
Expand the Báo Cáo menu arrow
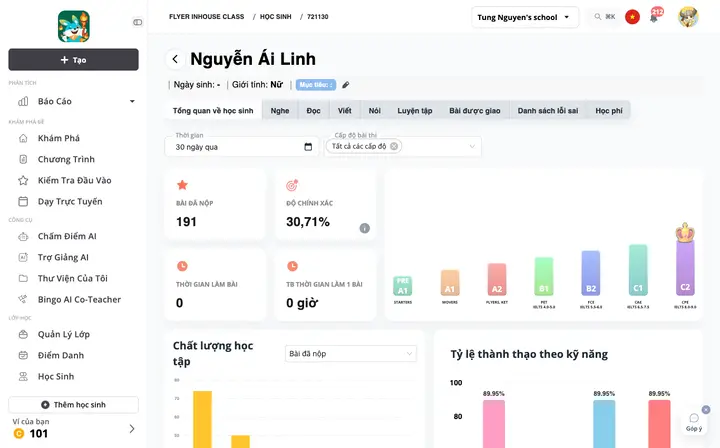(132, 101)
